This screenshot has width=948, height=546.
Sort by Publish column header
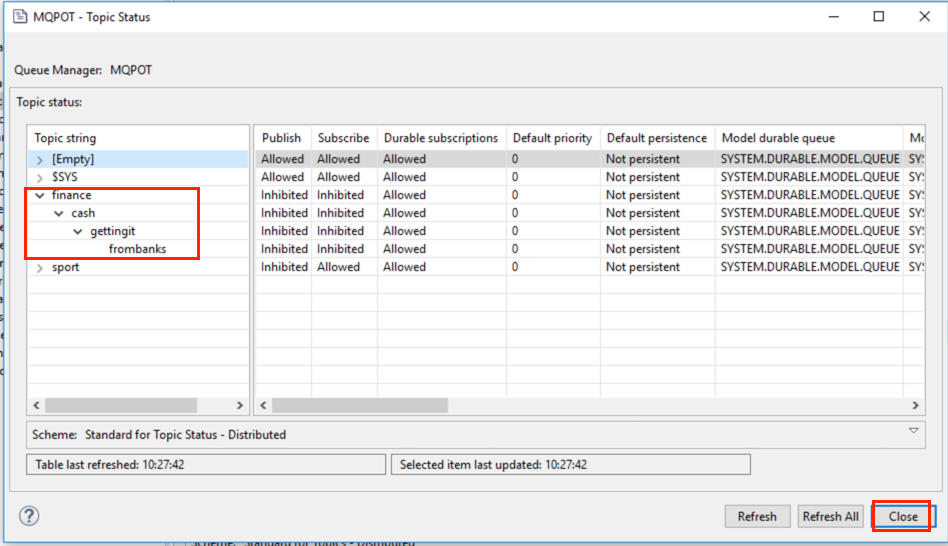click(282, 138)
